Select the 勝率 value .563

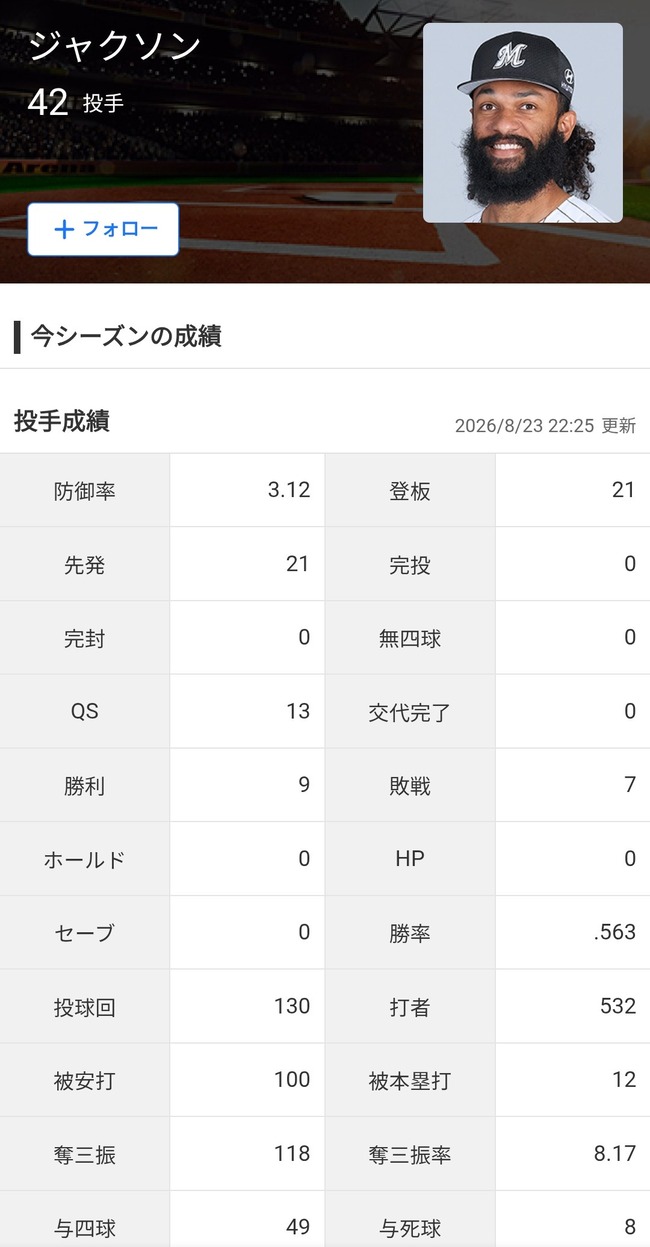coord(614,932)
